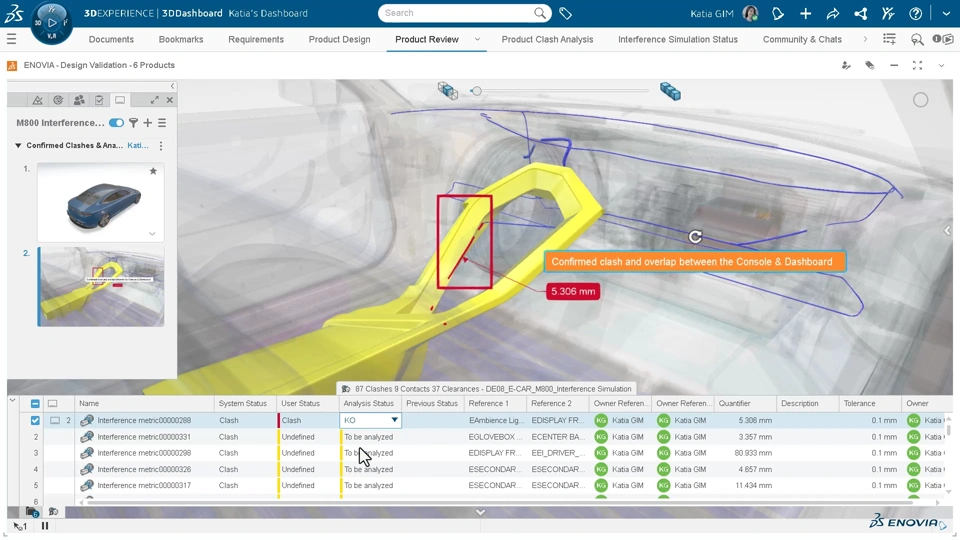This screenshot has height=540, width=960.
Task: Show more dashboard tabs with the right chevron
Action: coord(865,39)
